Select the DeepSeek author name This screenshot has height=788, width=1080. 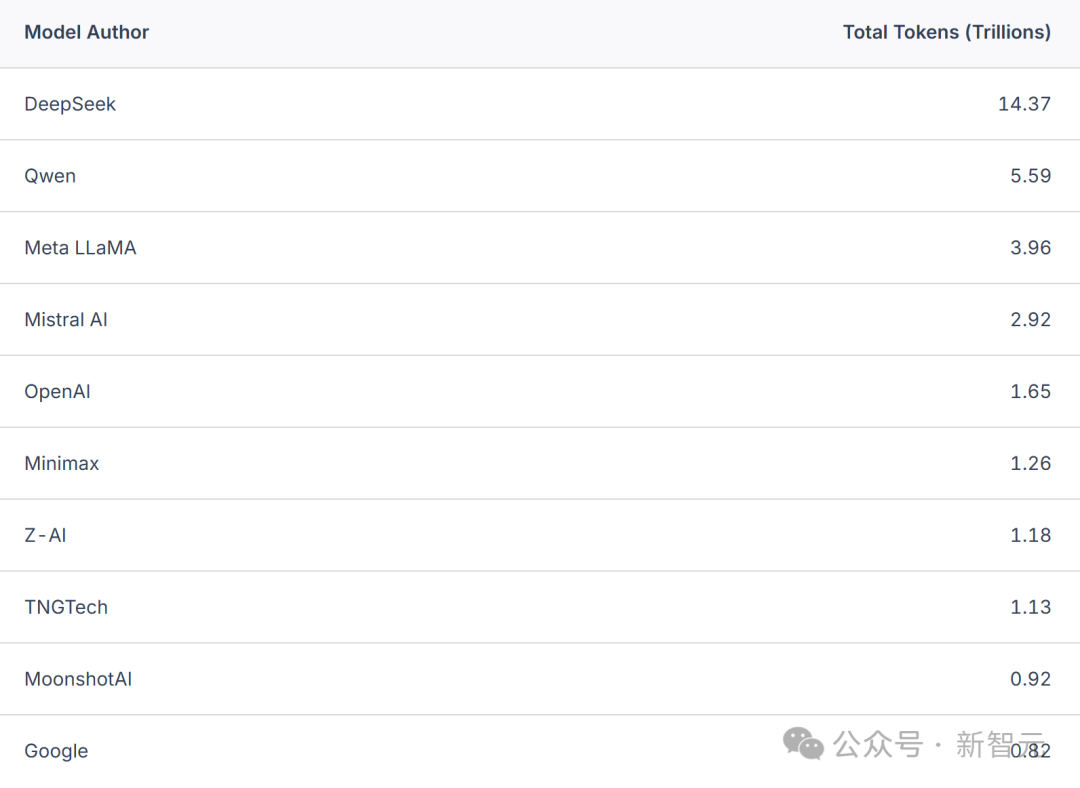[70, 104]
